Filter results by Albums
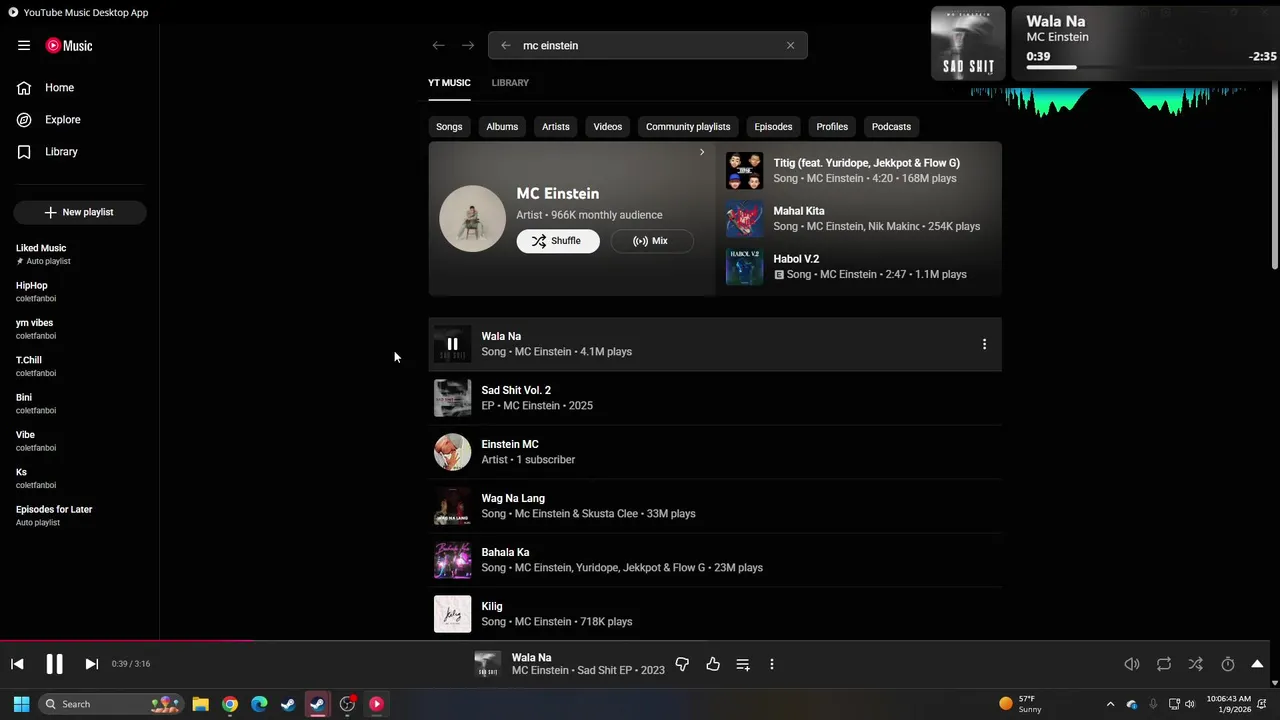The image size is (1280, 720). point(502,127)
